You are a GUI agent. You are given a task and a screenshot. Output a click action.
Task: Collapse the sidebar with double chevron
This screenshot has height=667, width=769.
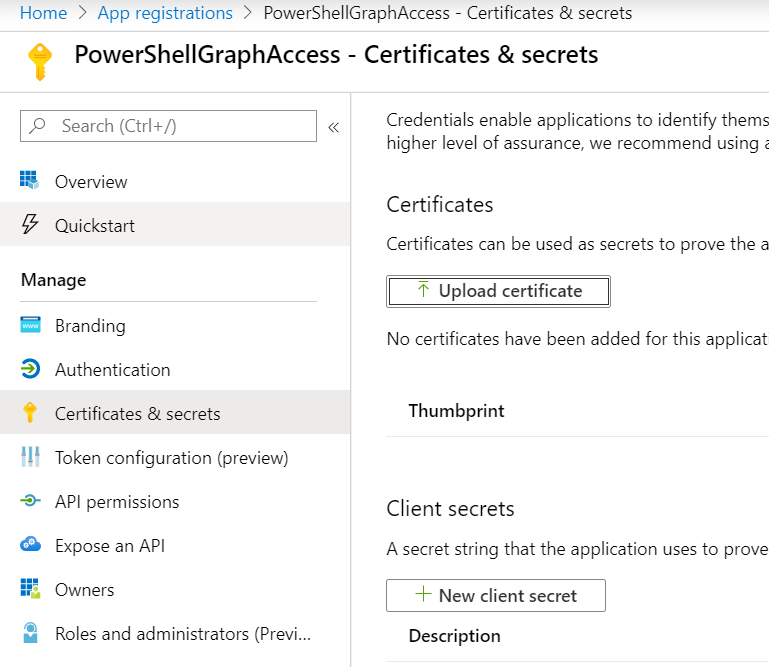click(333, 128)
